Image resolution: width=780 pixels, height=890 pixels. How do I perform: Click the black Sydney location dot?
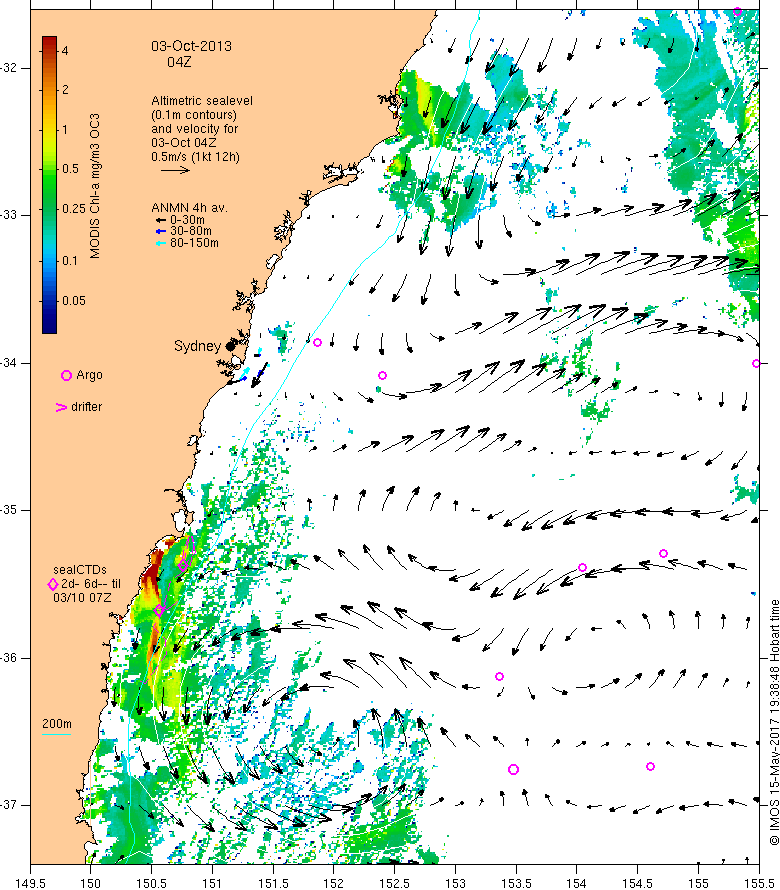pos(230,346)
